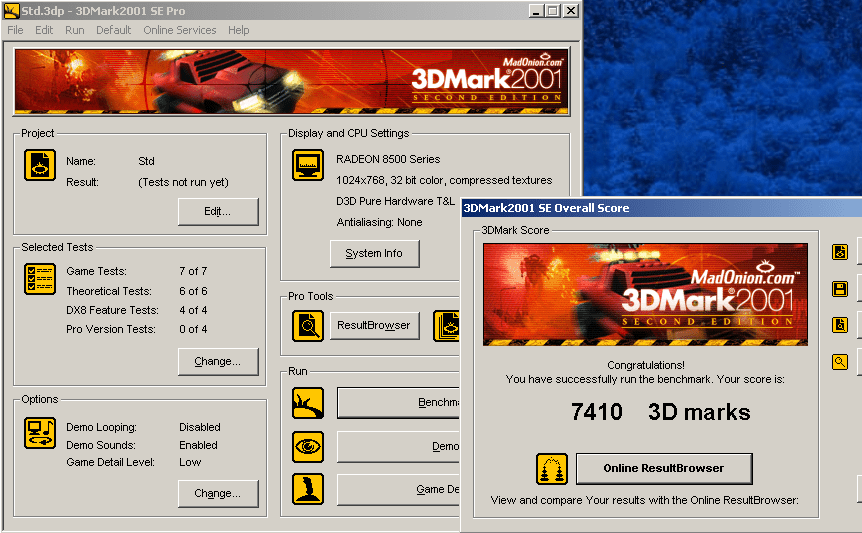Click the 'Tests not run yet' result text

pos(184,182)
